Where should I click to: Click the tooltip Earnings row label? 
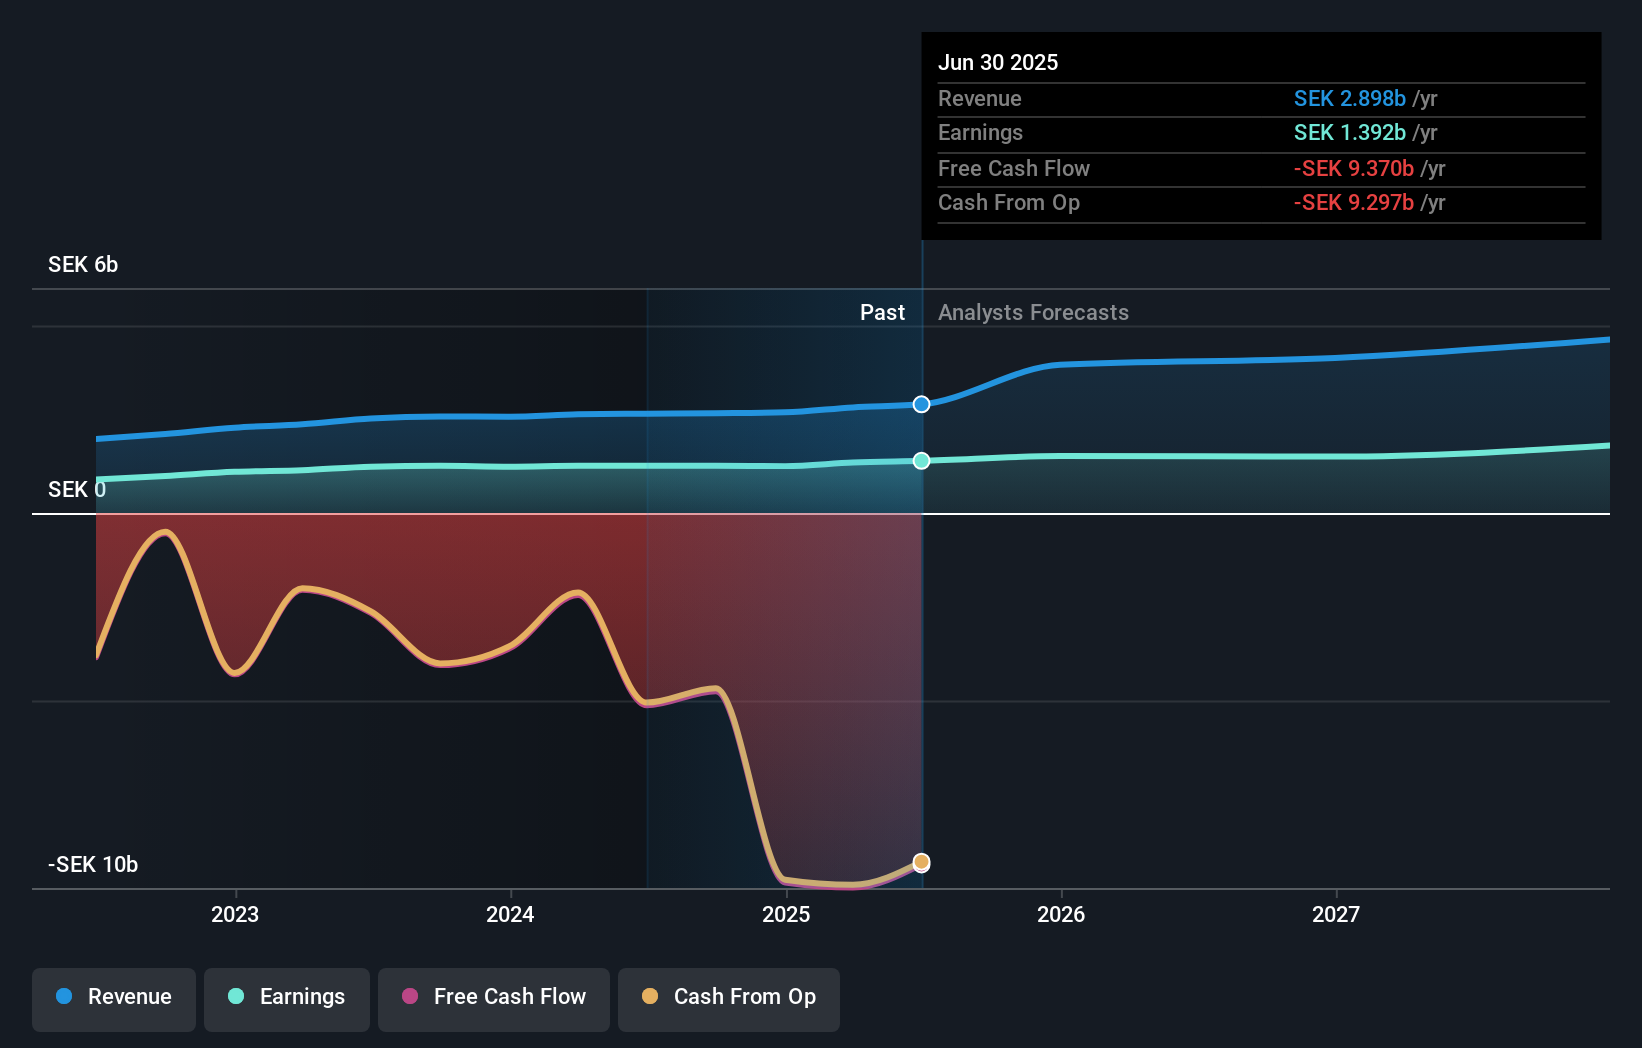click(x=980, y=133)
